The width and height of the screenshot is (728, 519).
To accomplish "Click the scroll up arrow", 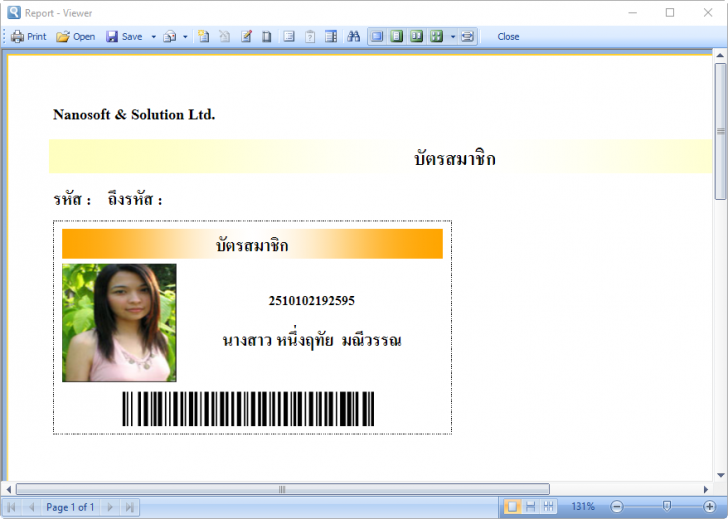I will (x=720, y=56).
